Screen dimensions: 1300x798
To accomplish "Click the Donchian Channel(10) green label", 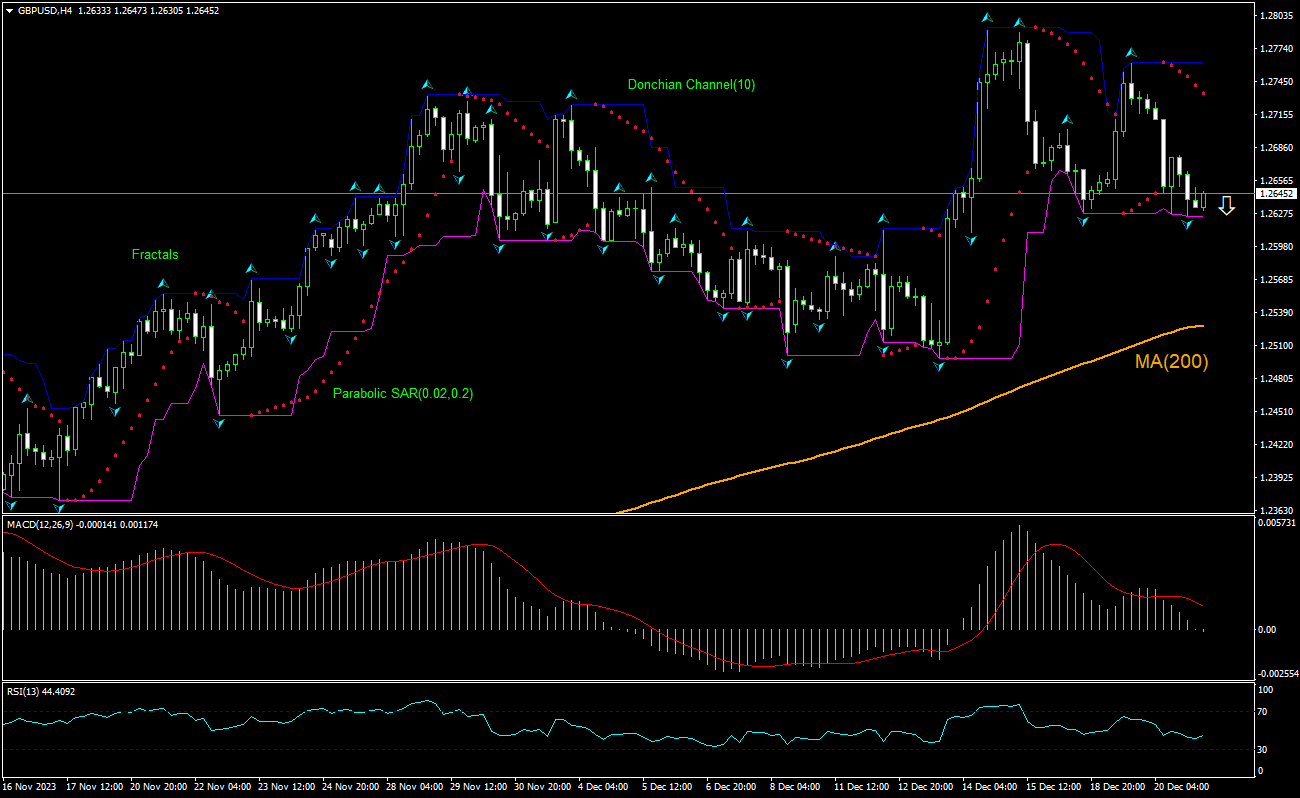I will point(690,85).
